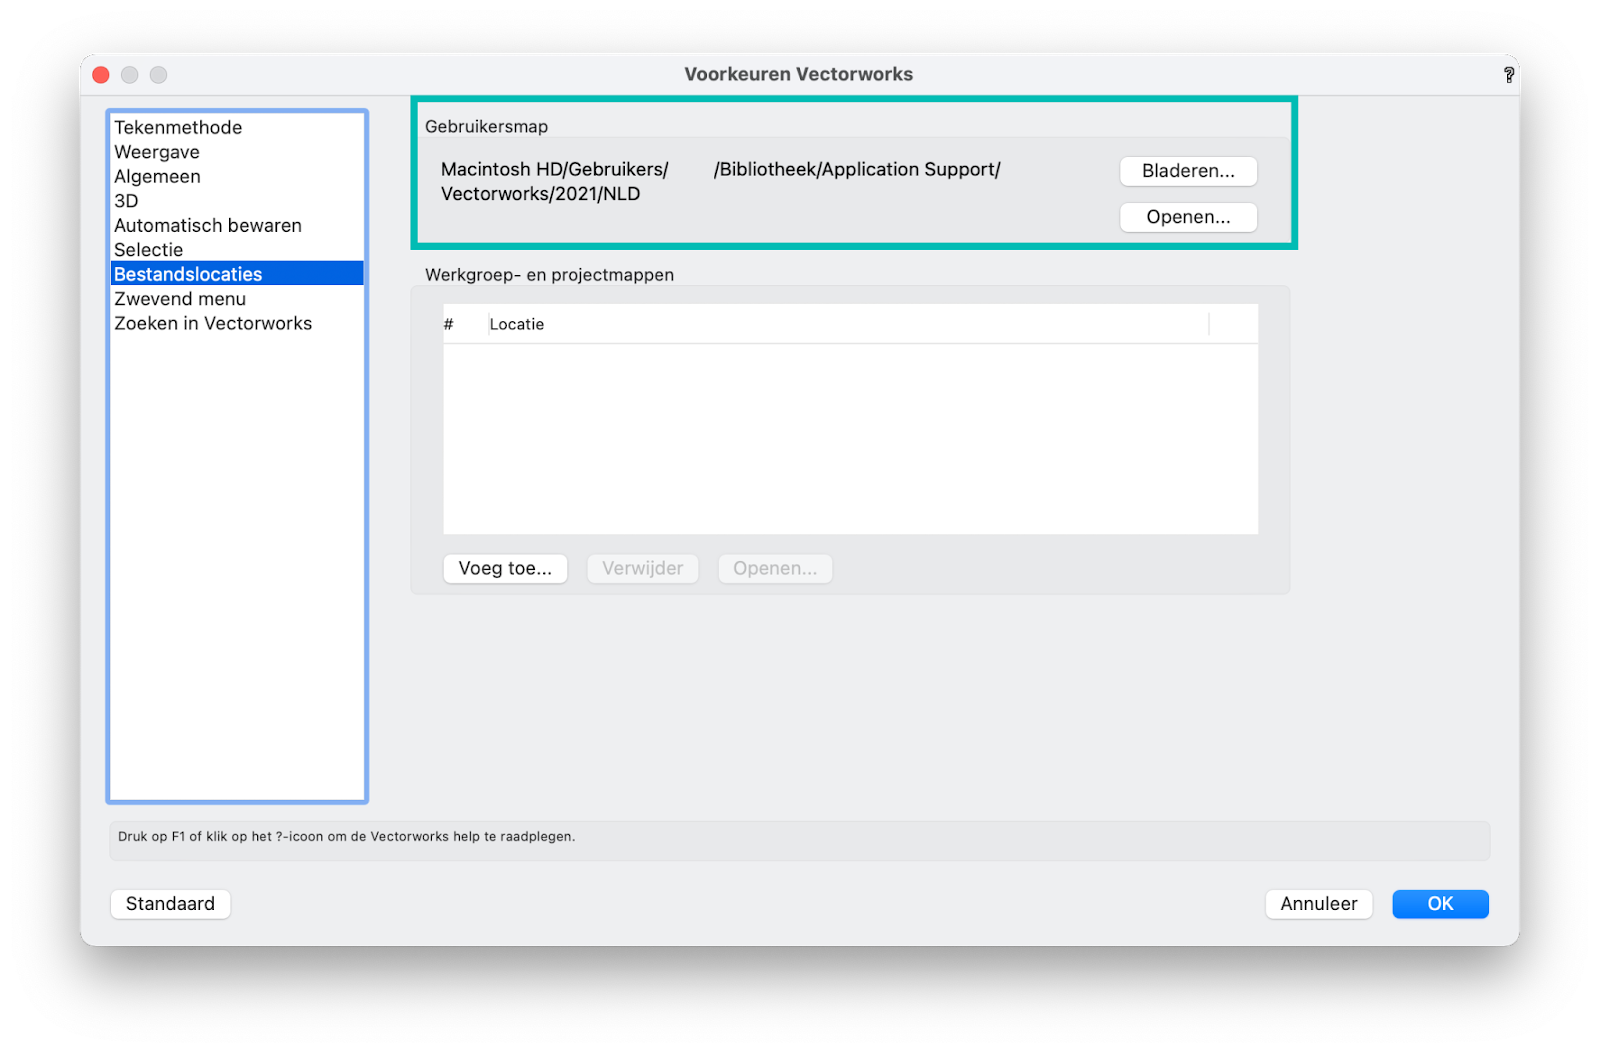This screenshot has width=1600, height=1053.
Task: Open the Algemeen preferences category
Action: [237, 176]
